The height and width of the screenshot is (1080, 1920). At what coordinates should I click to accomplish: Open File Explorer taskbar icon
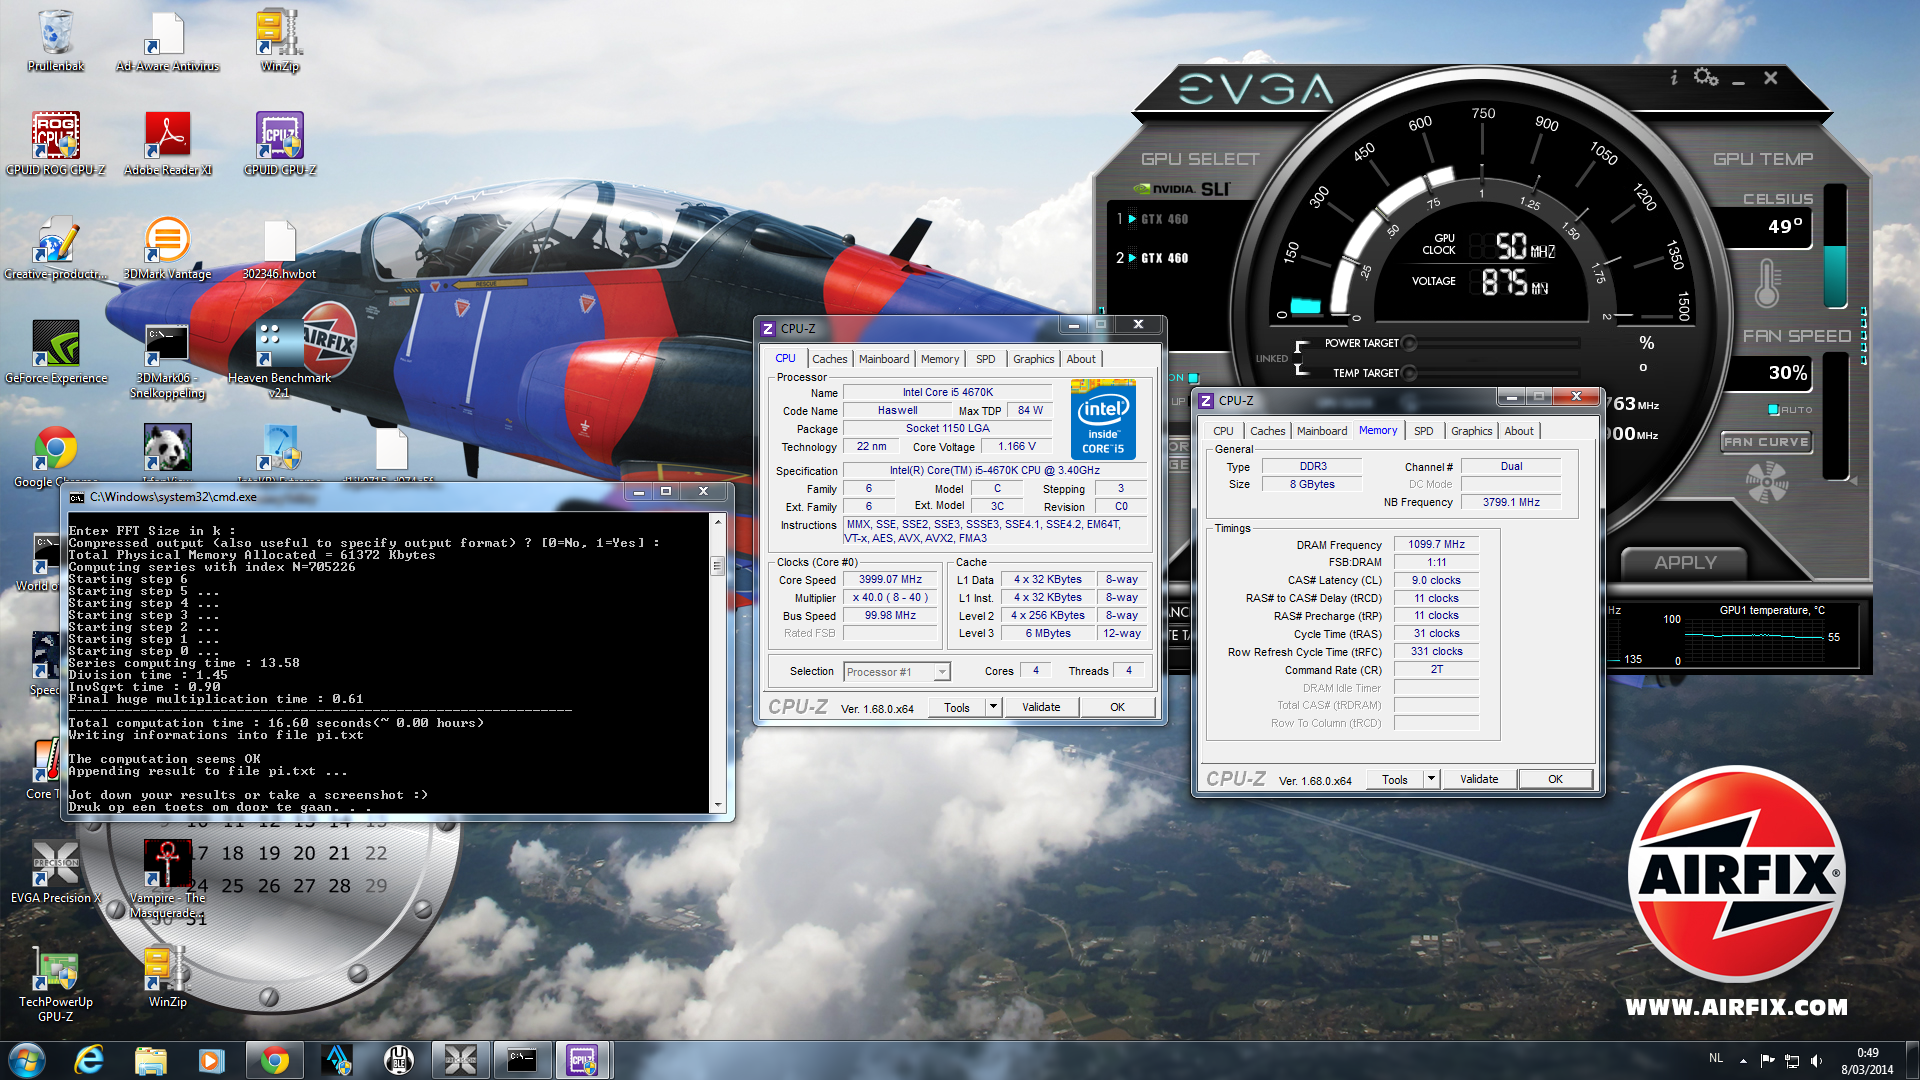pos(150,1060)
